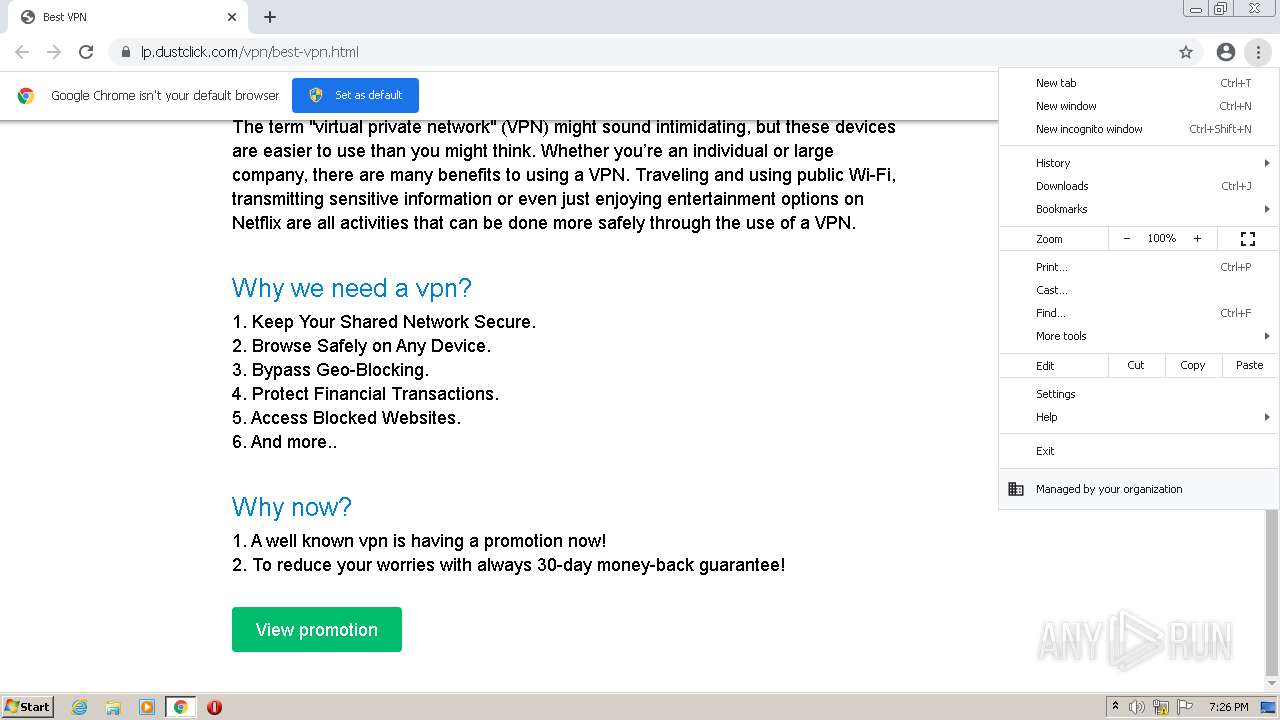Open the file explorer taskbar icon
Screen dimensions: 1280x720
113,707
